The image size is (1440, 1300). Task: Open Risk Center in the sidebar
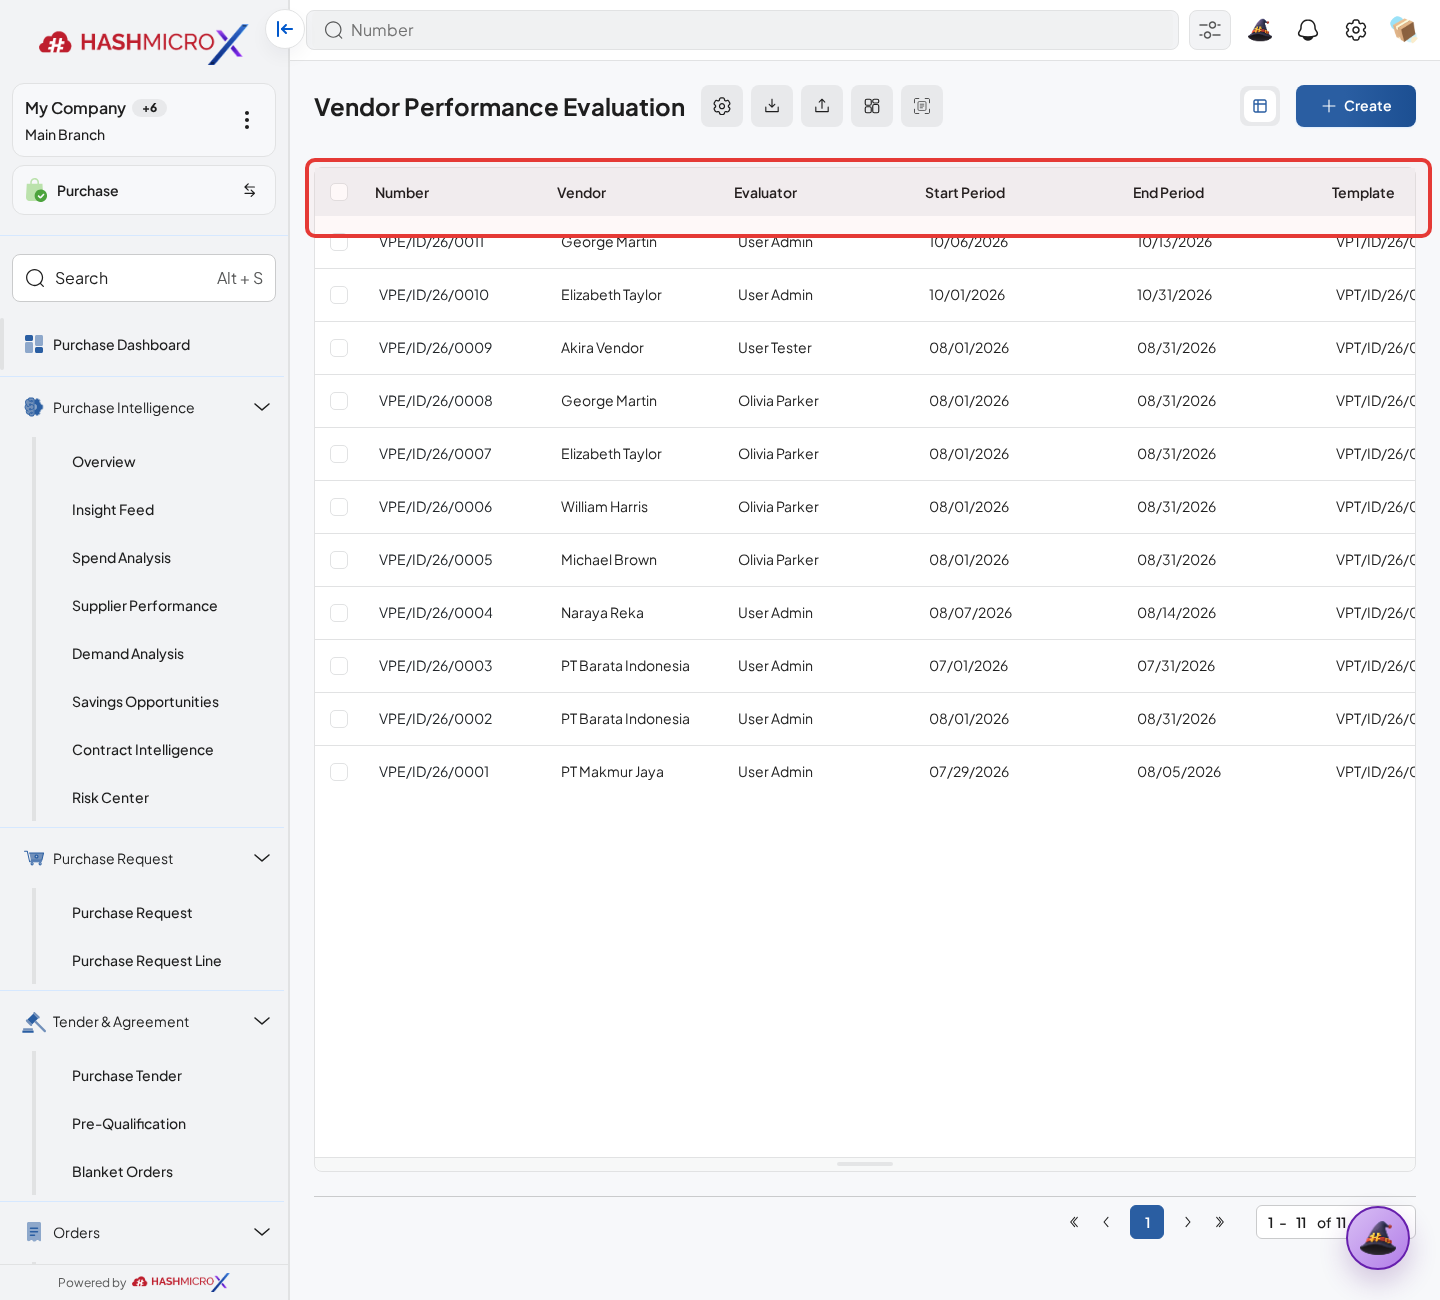(110, 798)
